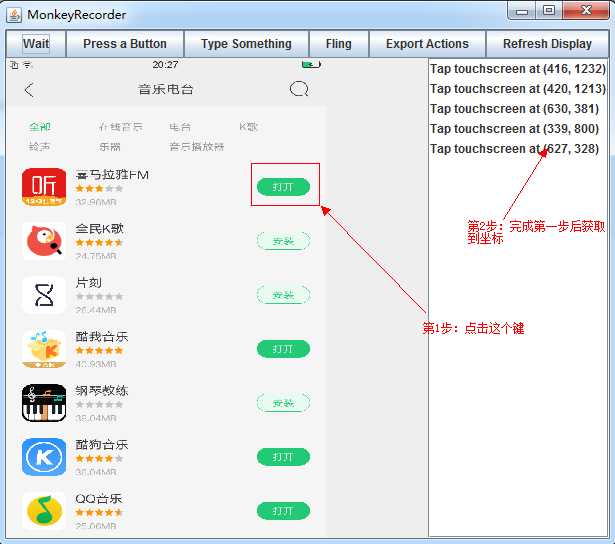
Task: Click the Wi-Fi icon in phone status bar
Action: click(27, 65)
